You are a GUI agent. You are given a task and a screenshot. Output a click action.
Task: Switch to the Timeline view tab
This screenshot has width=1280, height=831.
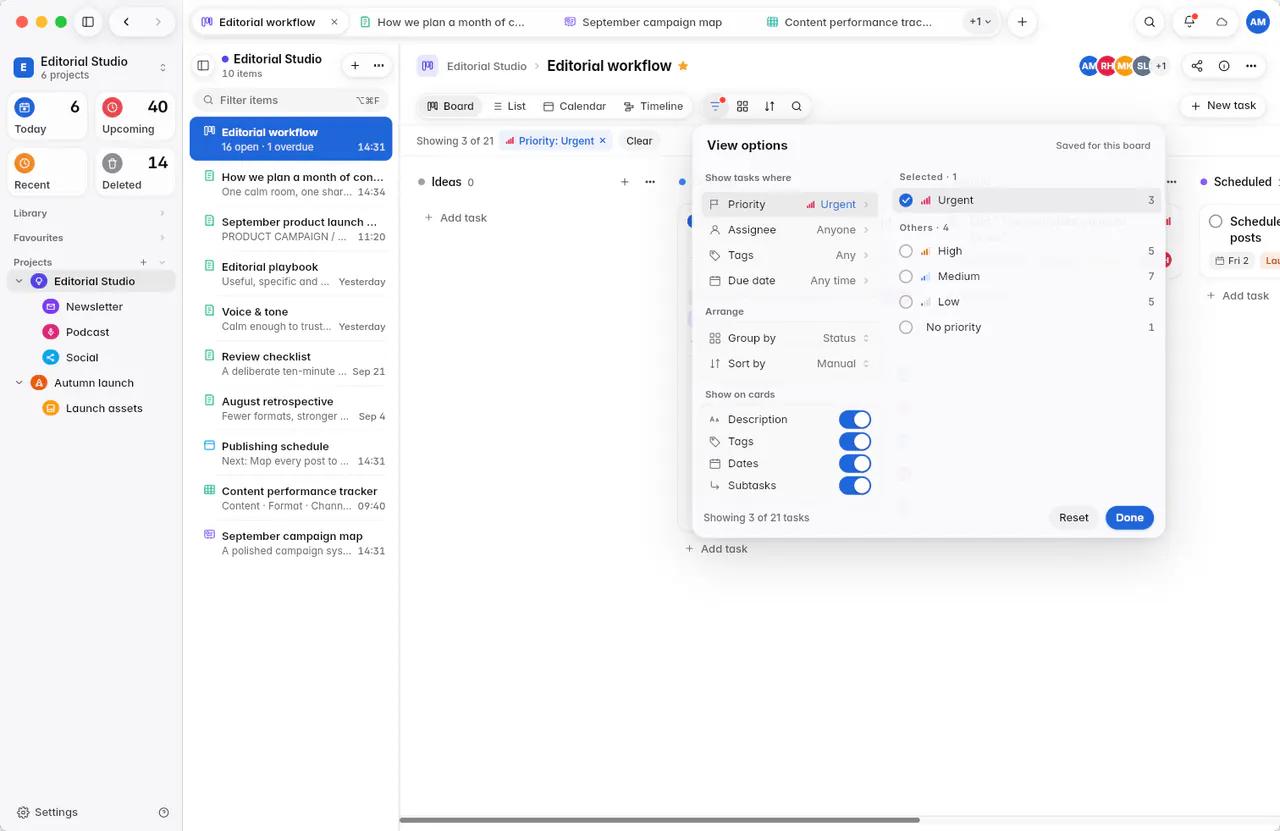[653, 106]
